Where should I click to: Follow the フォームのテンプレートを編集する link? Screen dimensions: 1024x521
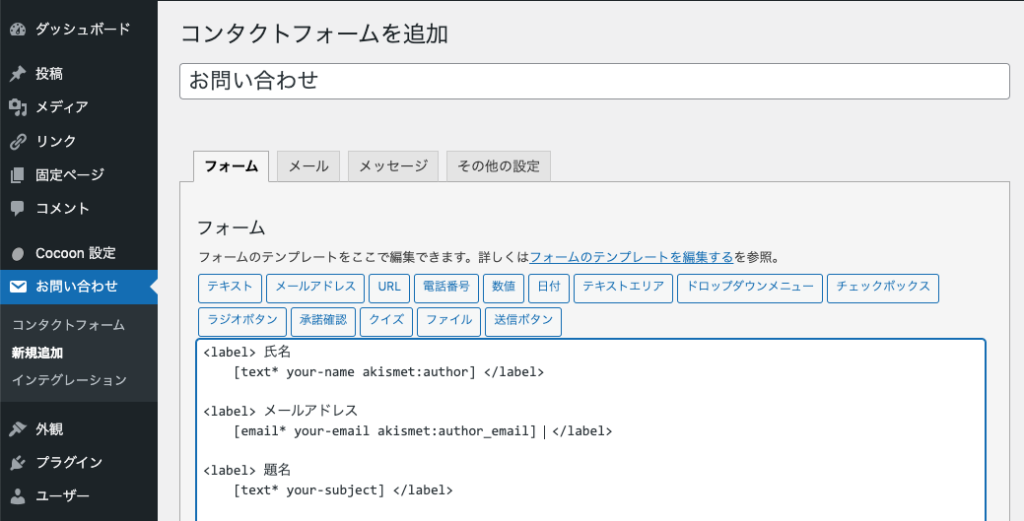(631, 257)
